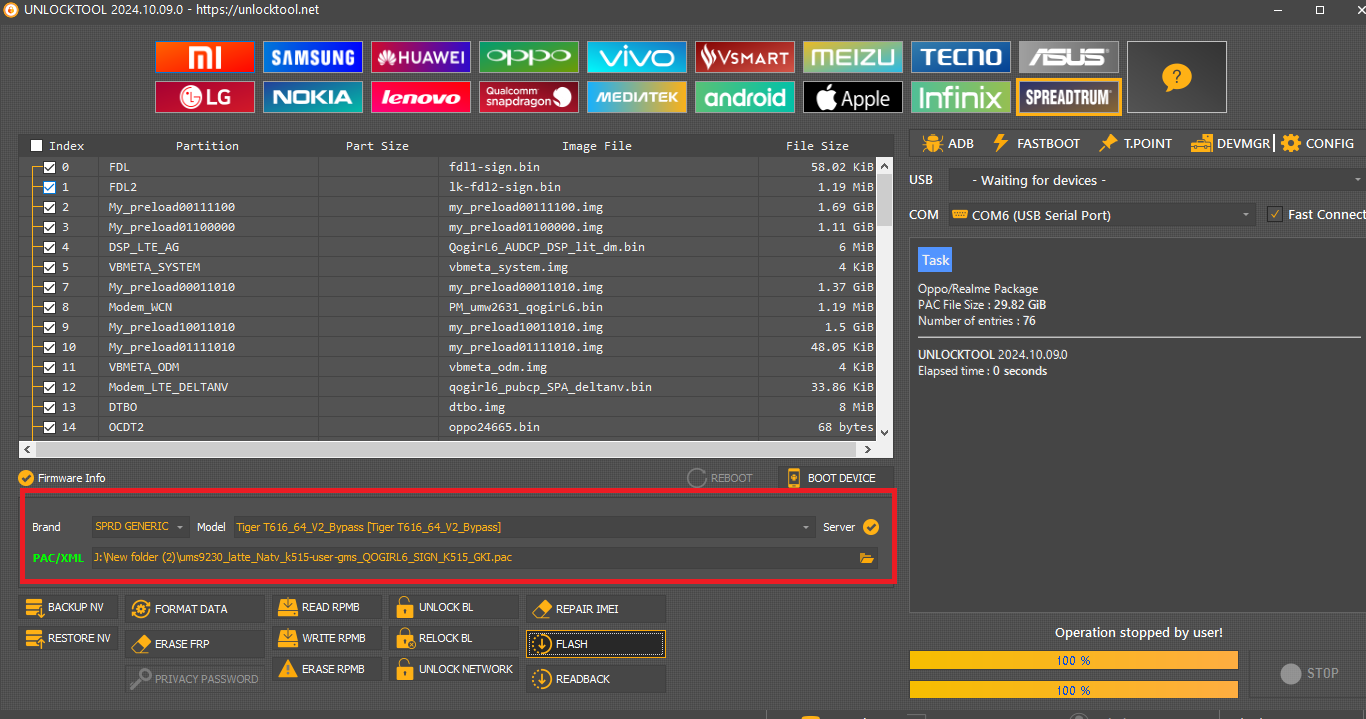Toggle the select-all Index checkbox
This screenshot has height=719, width=1366.
click(37, 146)
